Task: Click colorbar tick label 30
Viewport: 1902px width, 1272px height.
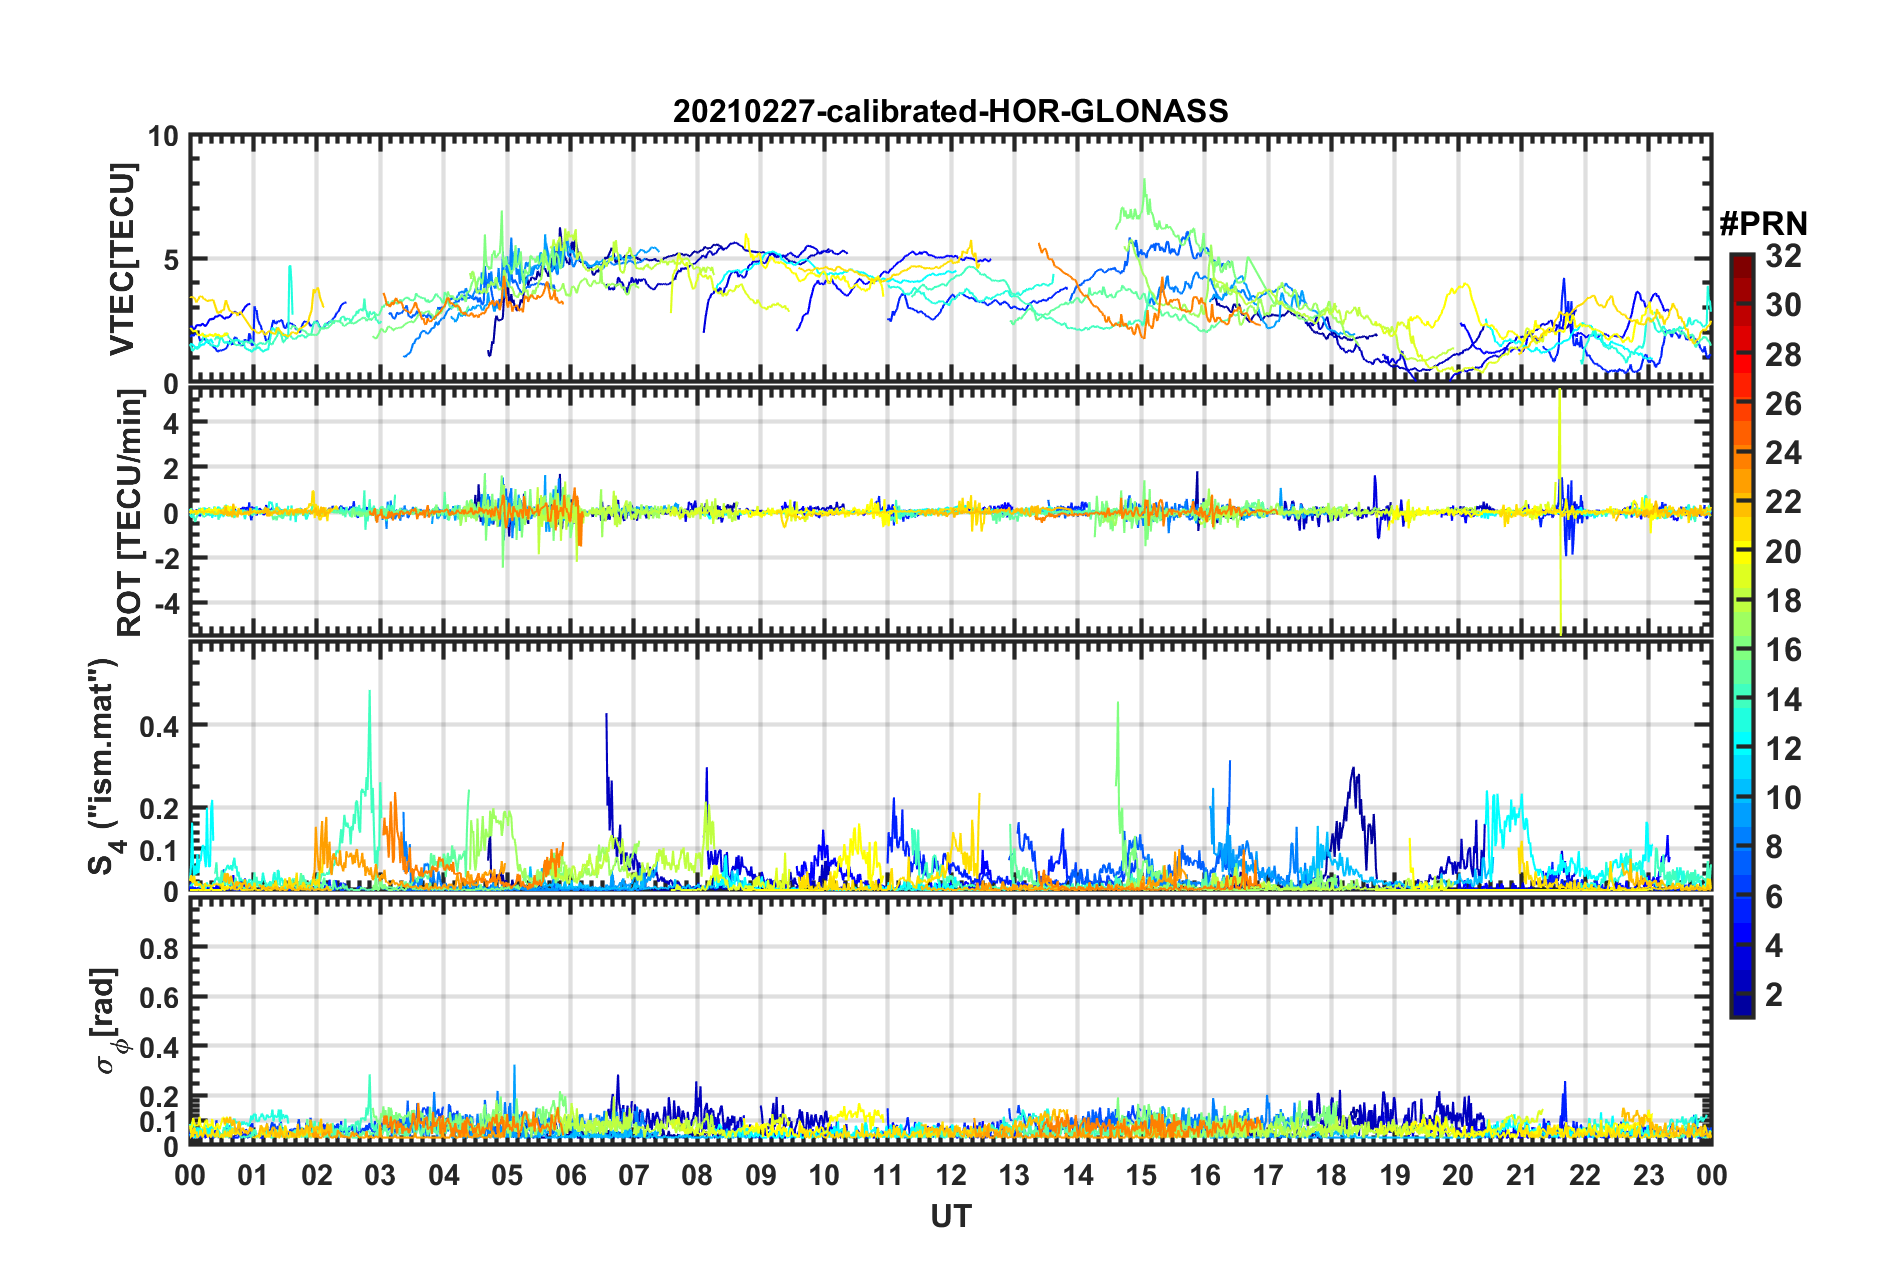Action: click(x=1783, y=305)
